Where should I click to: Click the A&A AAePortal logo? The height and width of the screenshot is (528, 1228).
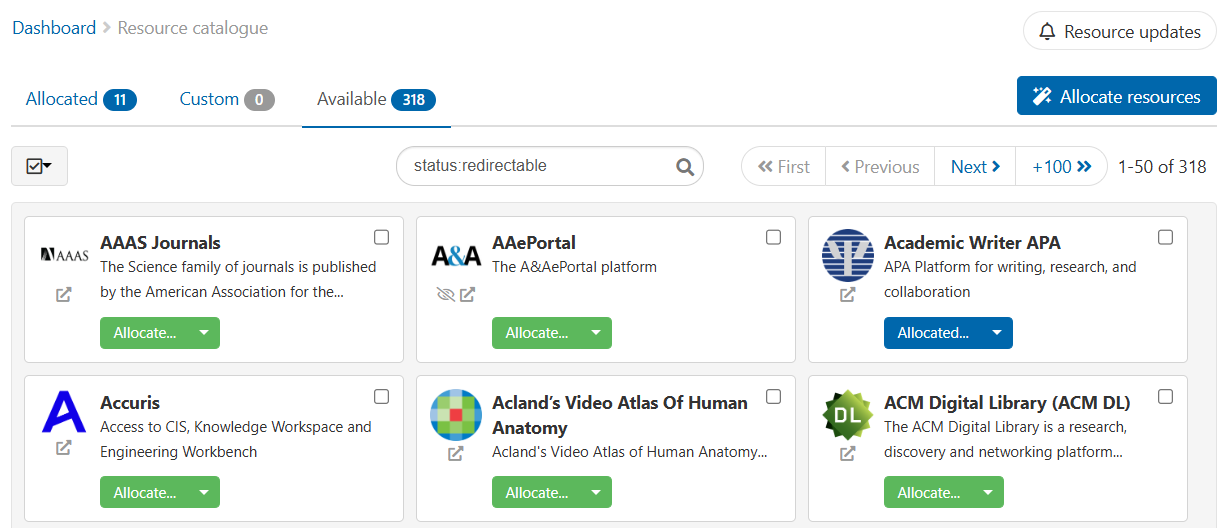[456, 256]
